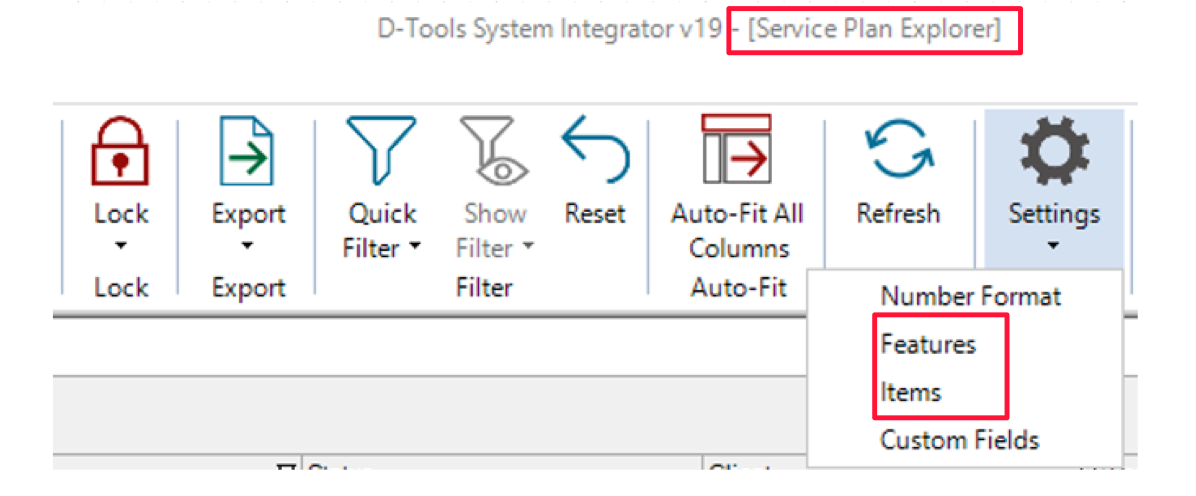The height and width of the screenshot is (496, 1196).
Task: Click the Export document arrow icon
Action: click(247, 150)
